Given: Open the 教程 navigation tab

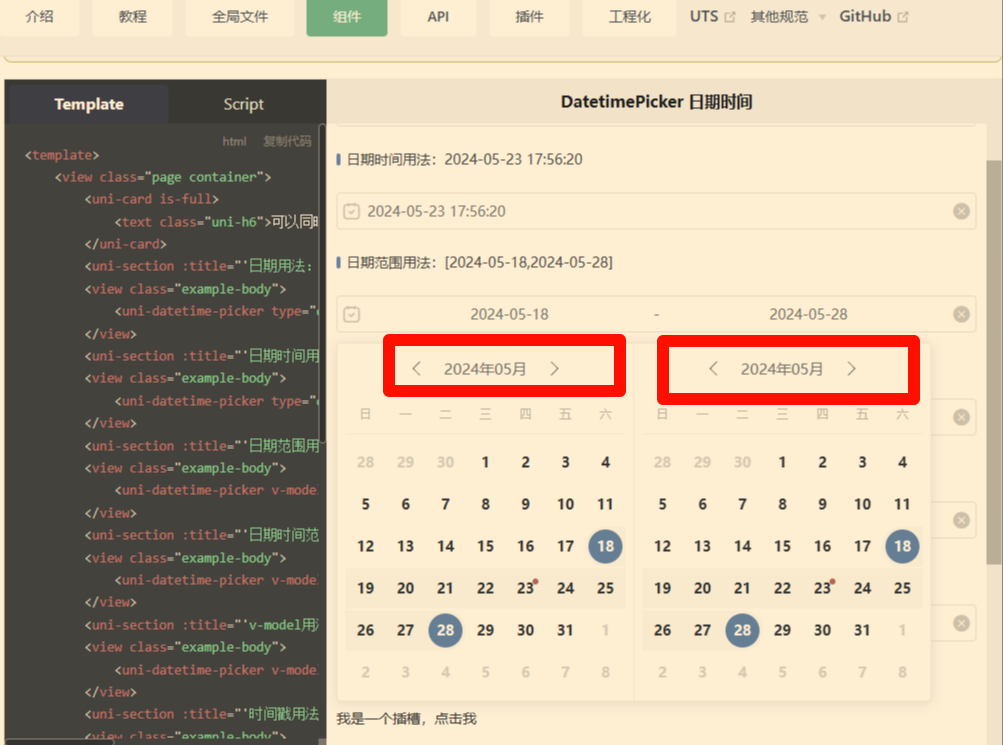Looking at the screenshot, I should point(132,17).
